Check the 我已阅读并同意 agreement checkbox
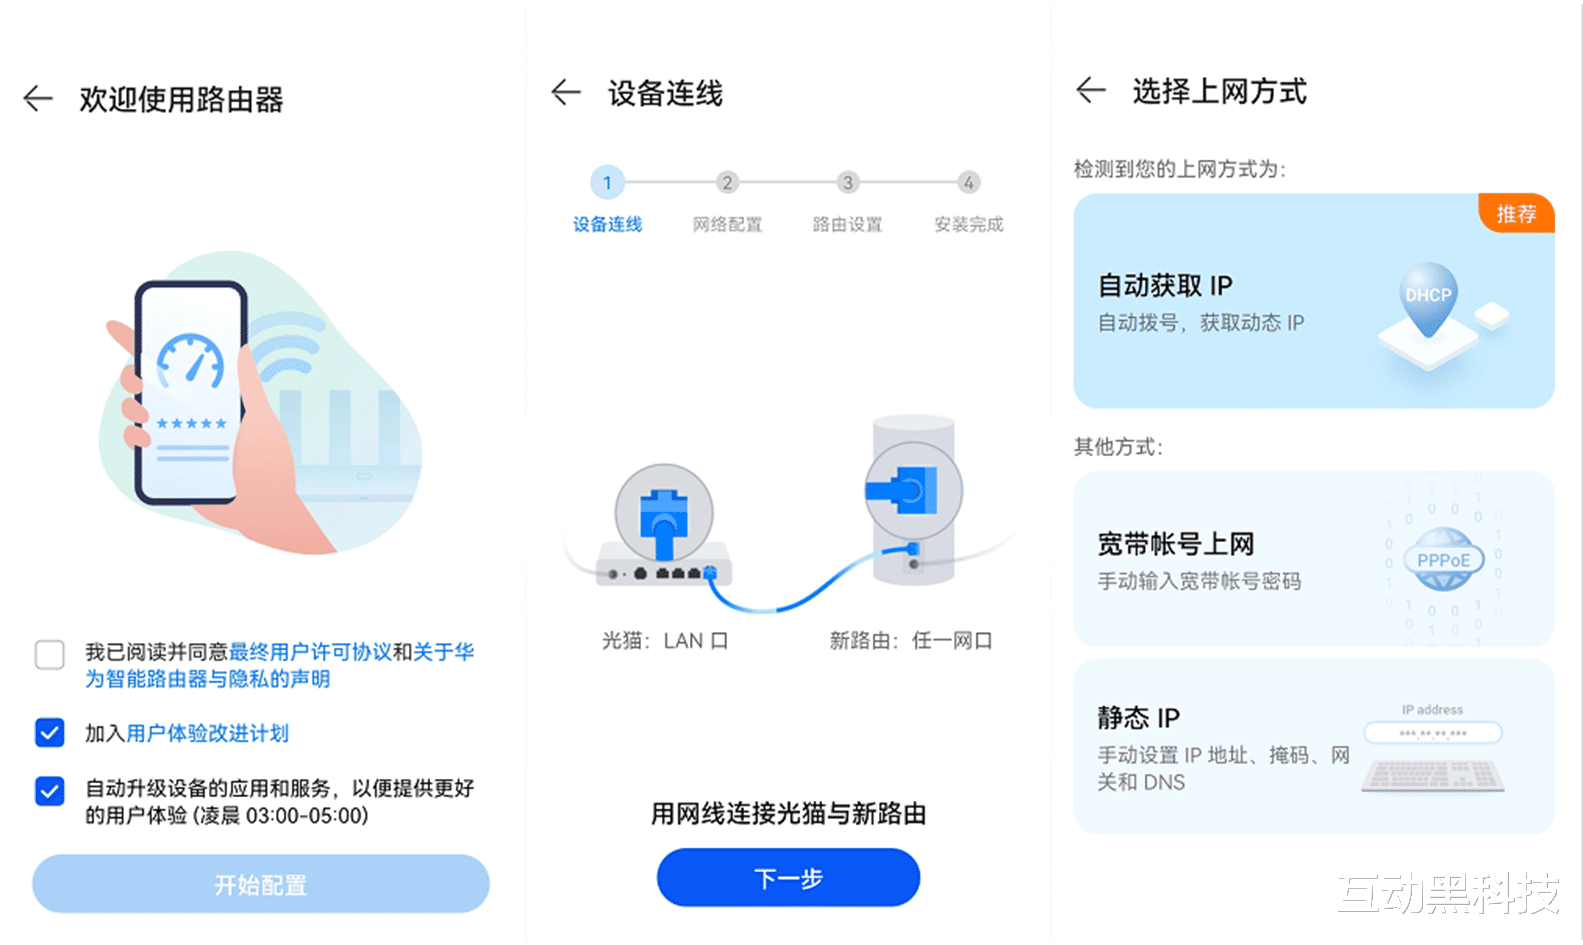The width and height of the screenshot is (1583, 945). [x=50, y=655]
